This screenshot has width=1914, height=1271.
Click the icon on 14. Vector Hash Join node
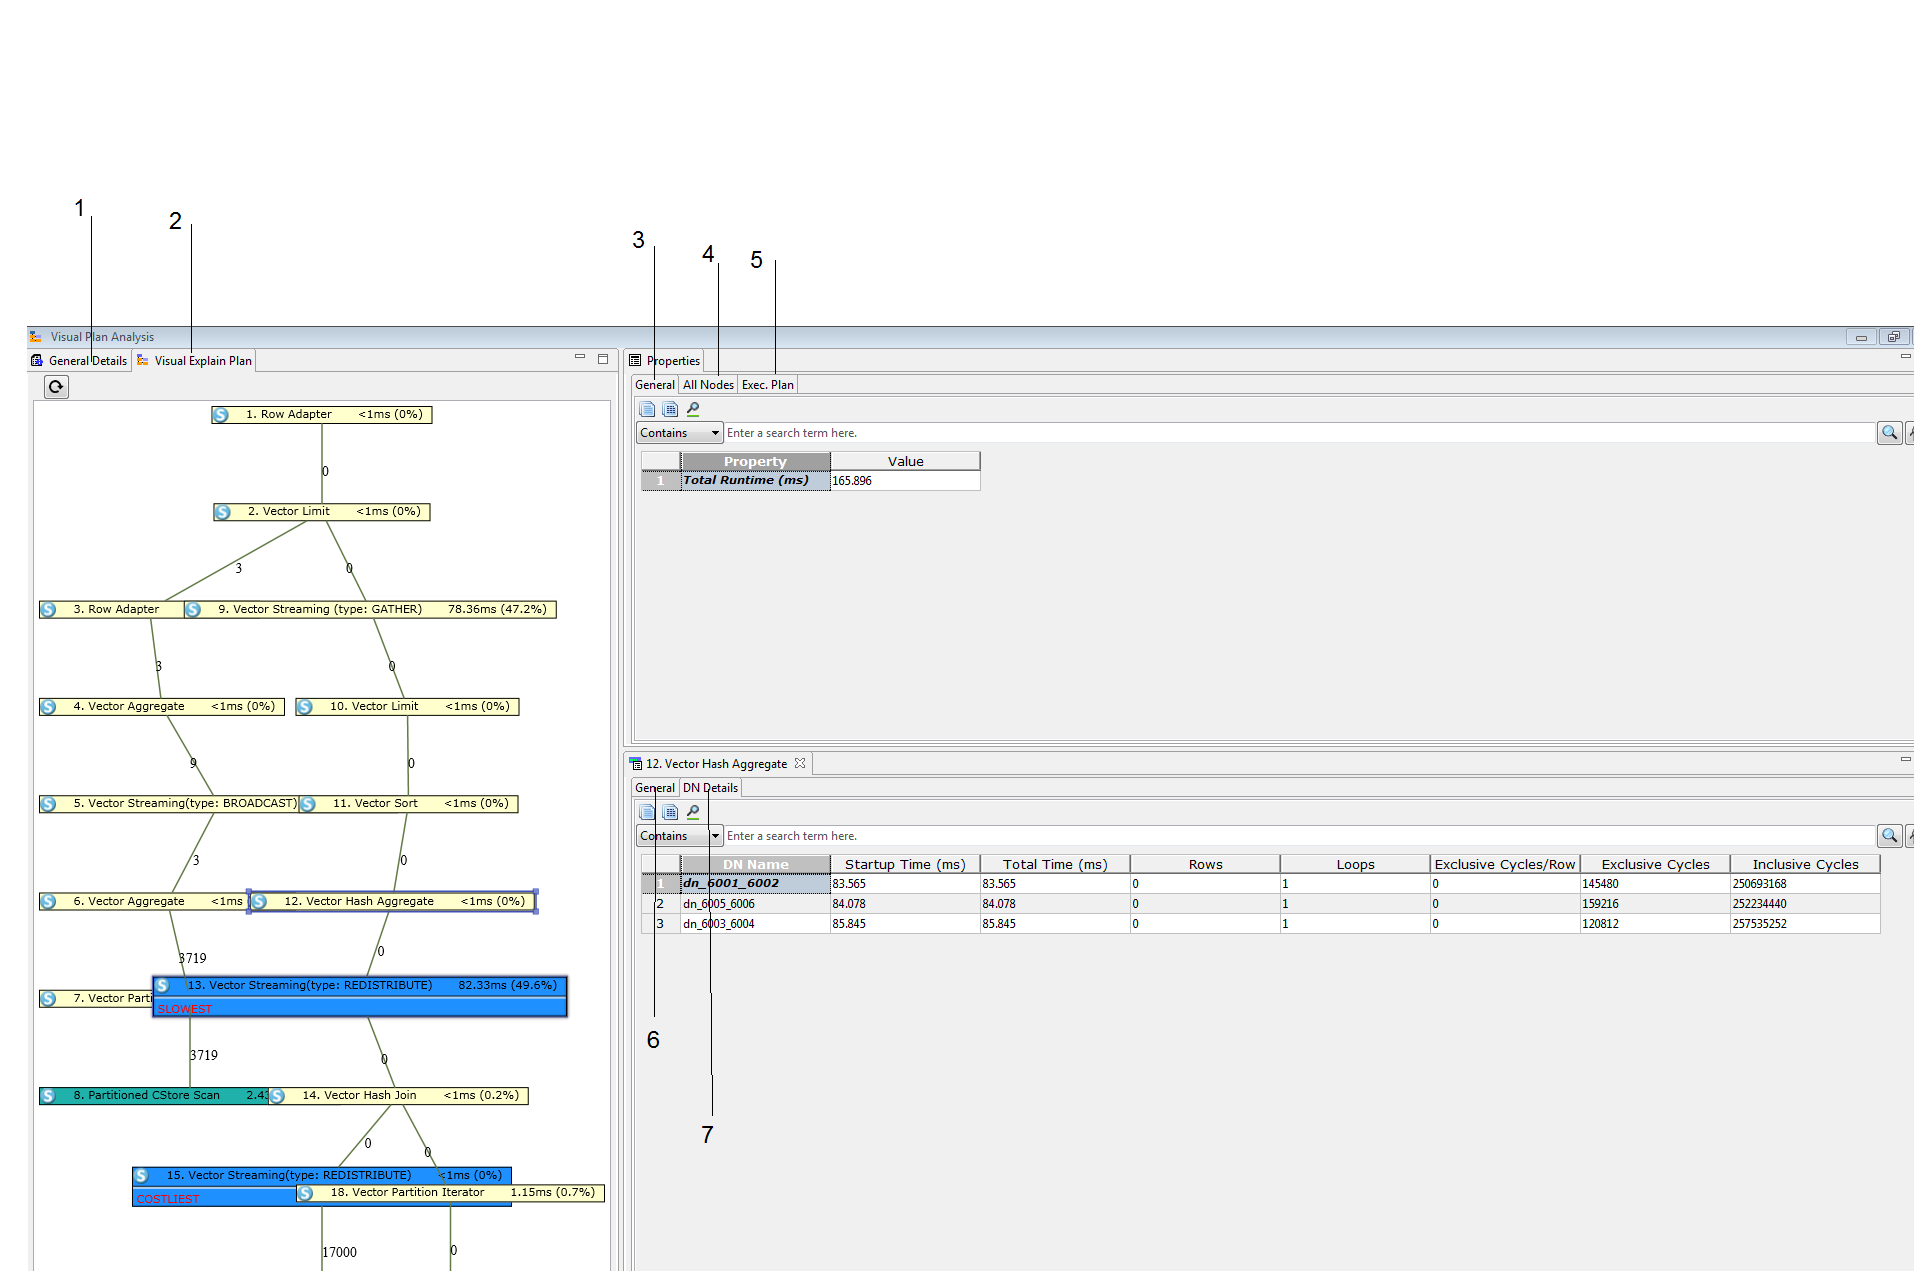point(278,1096)
